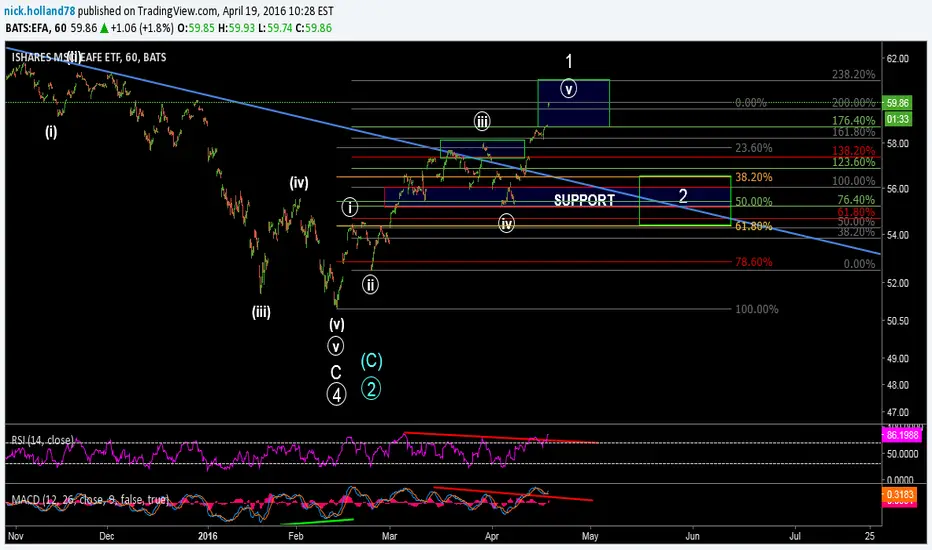This screenshot has height=550, width=932.
Task: Click the SUPPORT text in blue zone
Action: click(584, 200)
